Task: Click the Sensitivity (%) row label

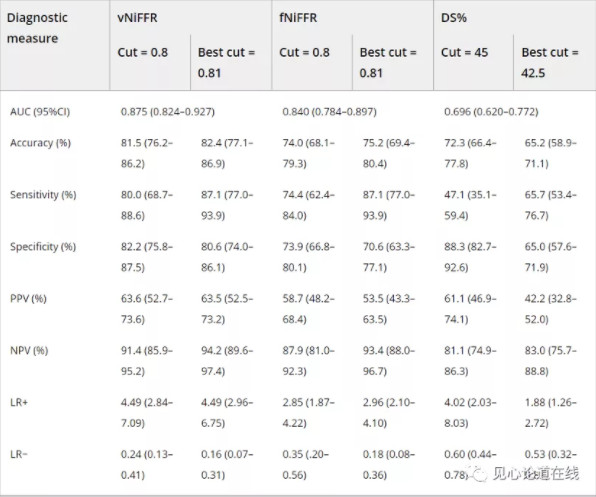Action: pos(43,195)
